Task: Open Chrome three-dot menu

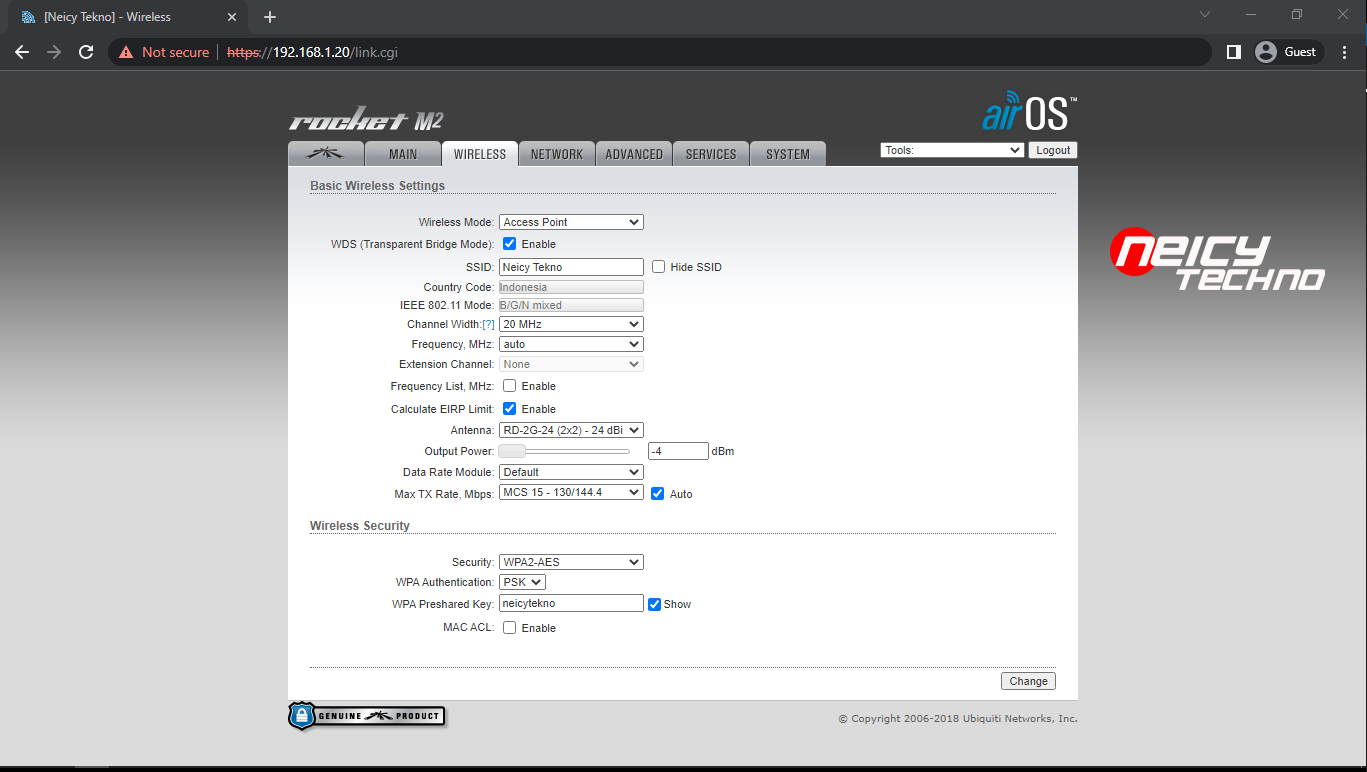Action: pos(1344,52)
